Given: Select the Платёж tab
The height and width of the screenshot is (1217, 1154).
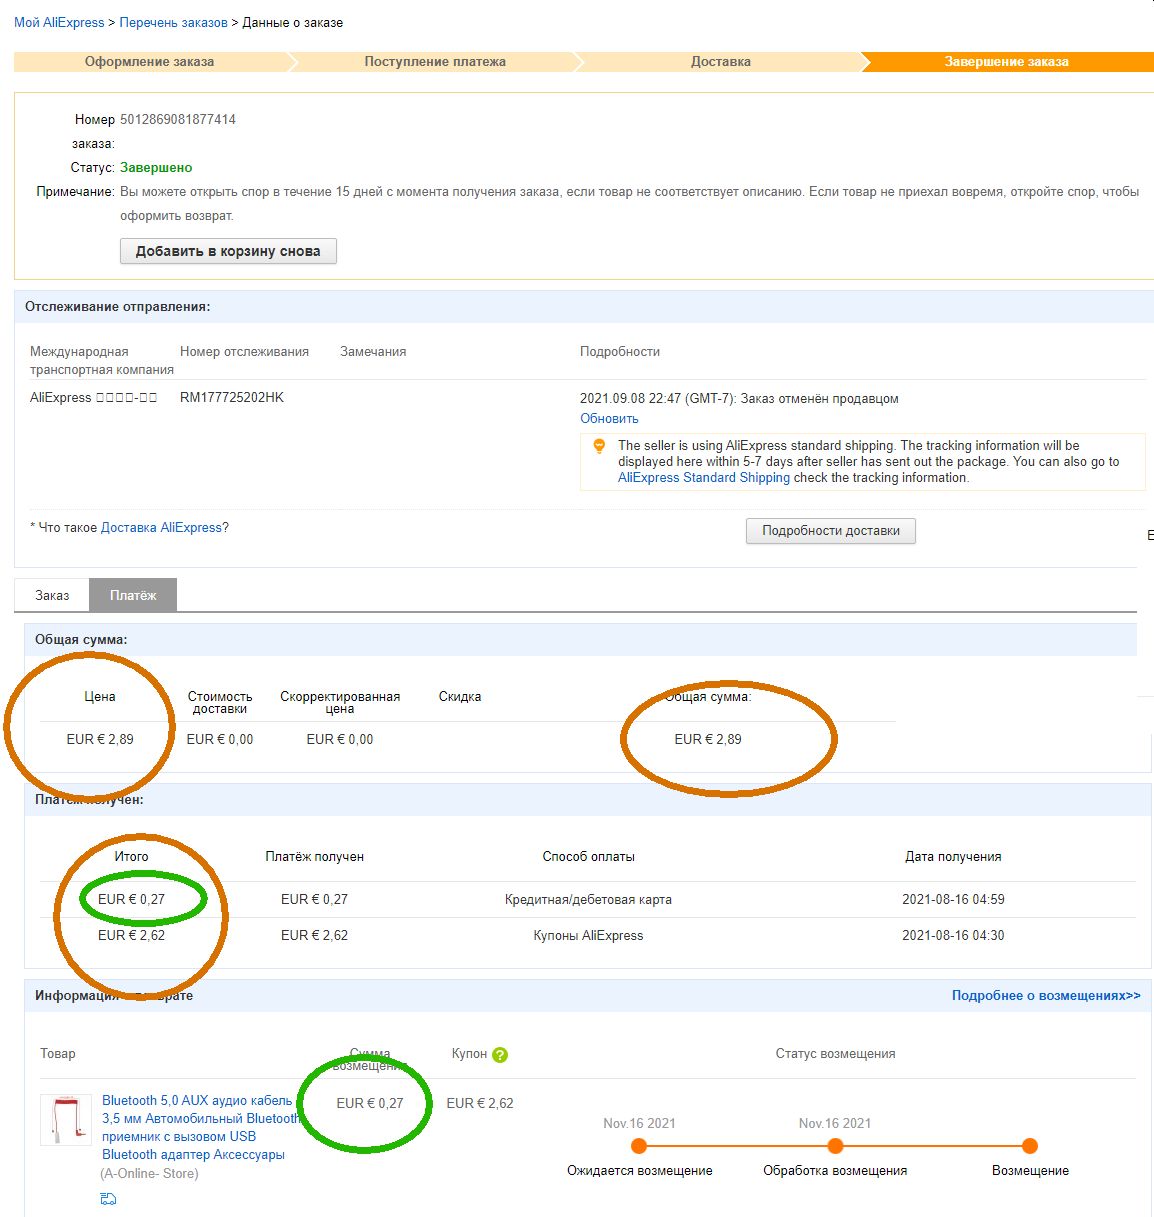Looking at the screenshot, I should point(133,595).
